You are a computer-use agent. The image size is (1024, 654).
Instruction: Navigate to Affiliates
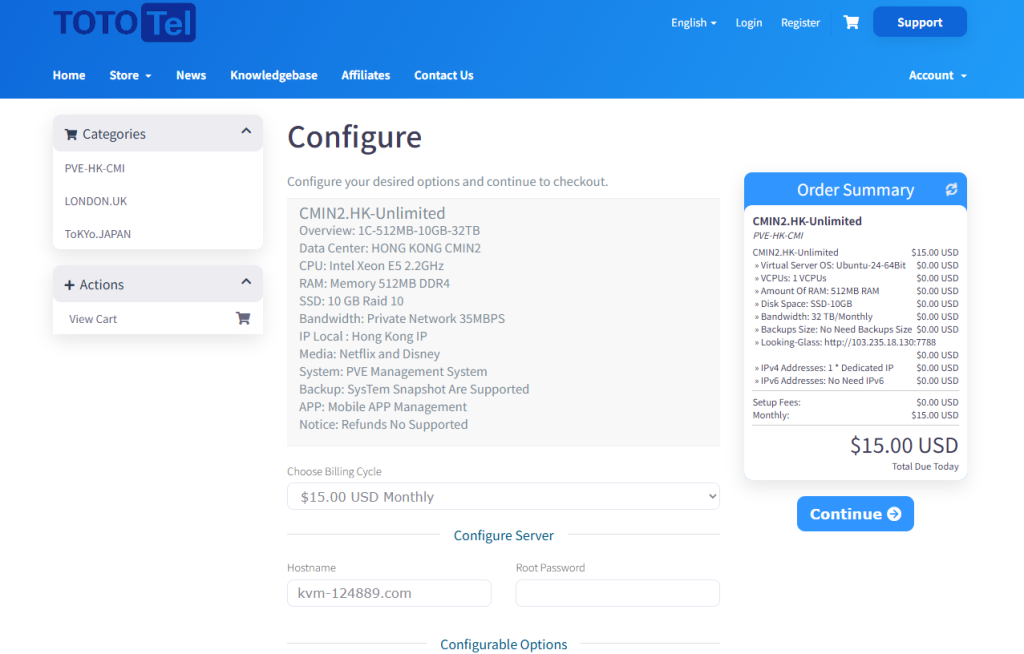click(365, 75)
